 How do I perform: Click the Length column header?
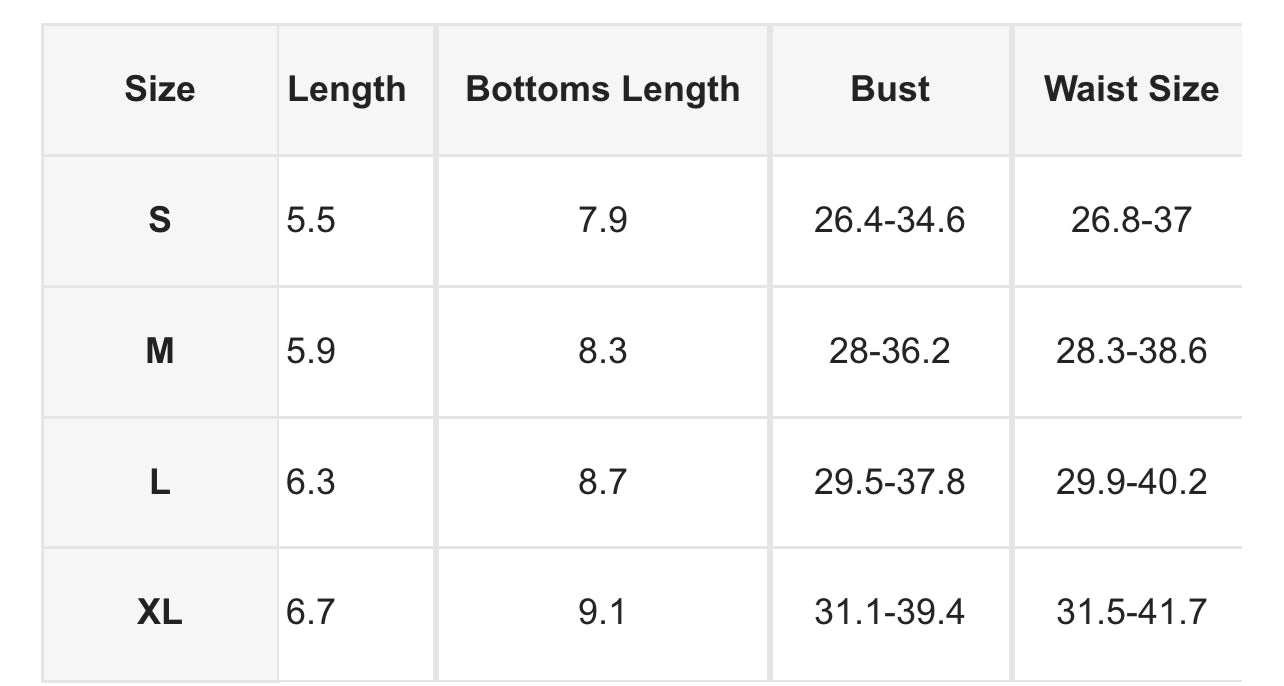click(347, 90)
